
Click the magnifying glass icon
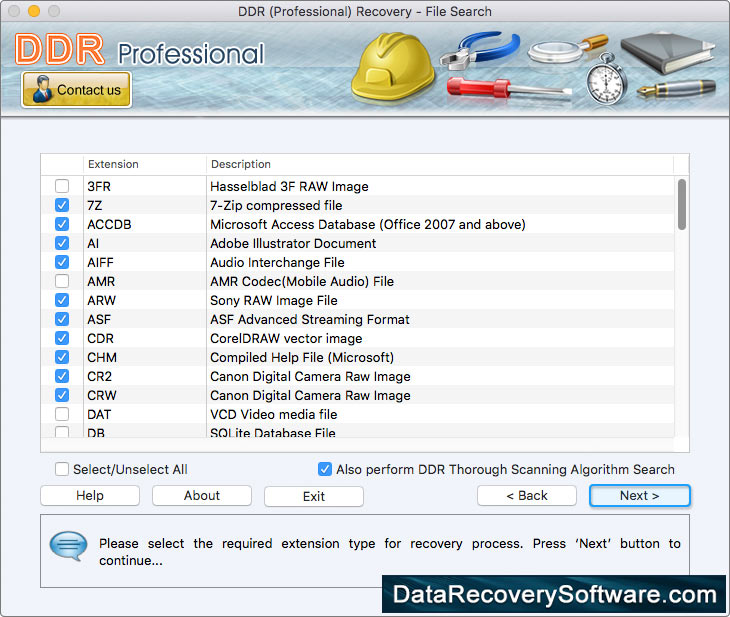pyautogui.click(x=568, y=49)
